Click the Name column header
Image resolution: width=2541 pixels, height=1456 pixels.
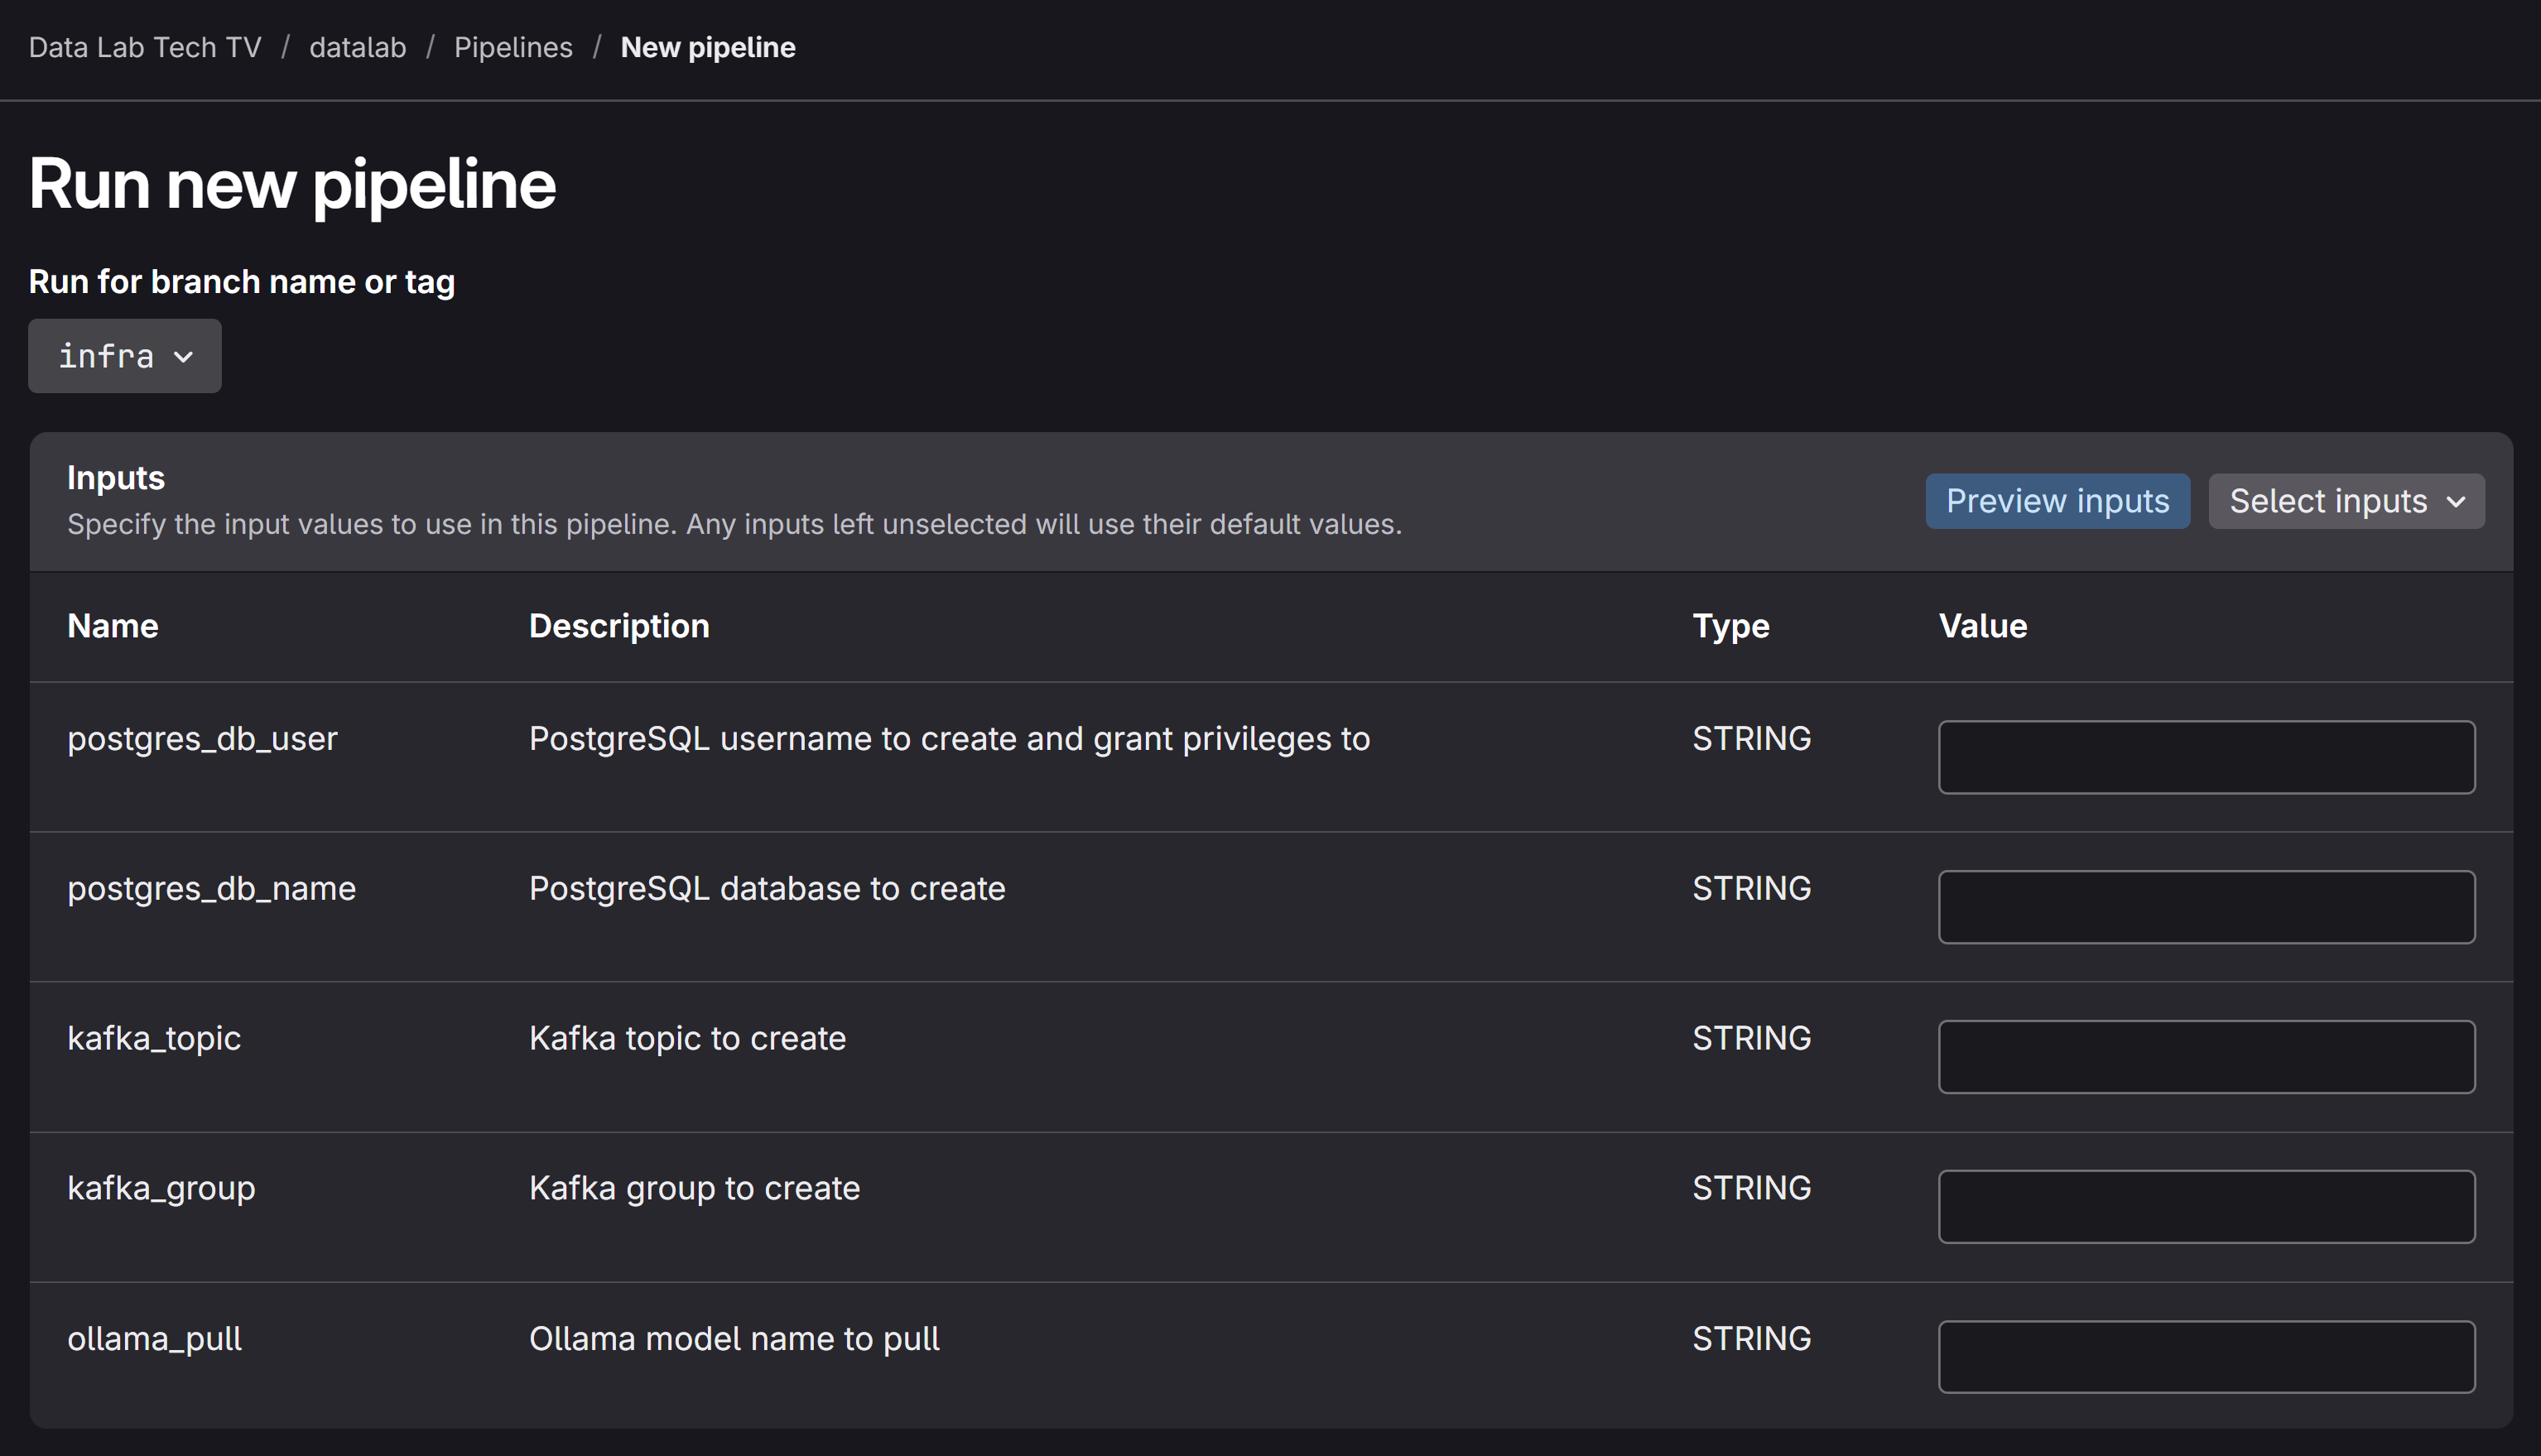(113, 626)
